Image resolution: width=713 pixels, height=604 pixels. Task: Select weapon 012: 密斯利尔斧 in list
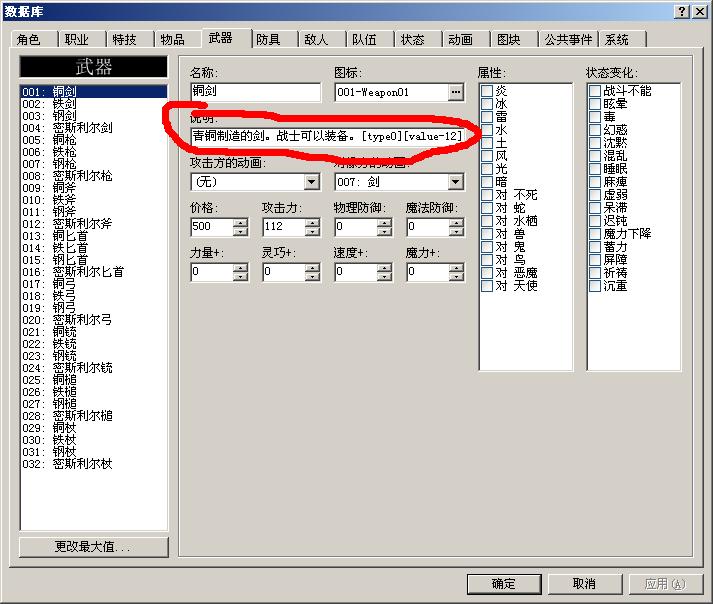pyautogui.click(x=94, y=224)
